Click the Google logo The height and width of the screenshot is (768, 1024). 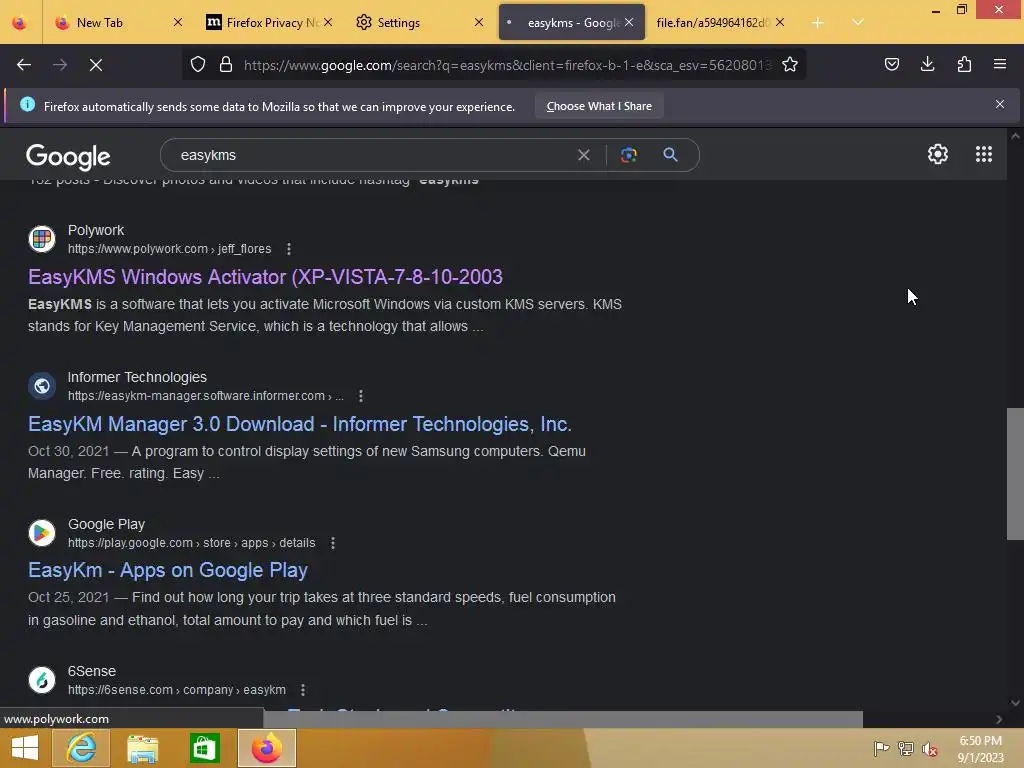click(68, 157)
